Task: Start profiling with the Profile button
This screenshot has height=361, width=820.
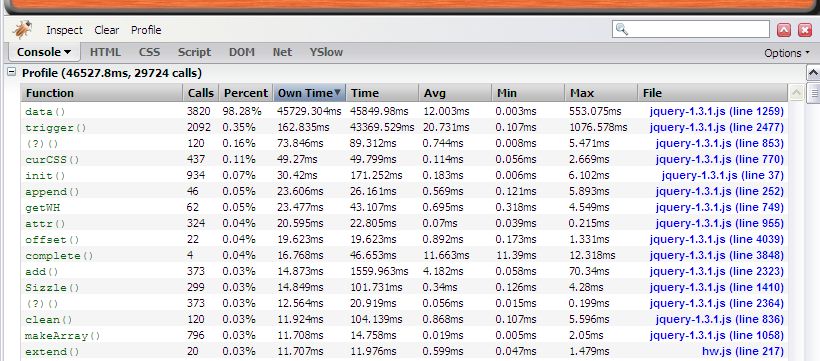Action: click(146, 30)
